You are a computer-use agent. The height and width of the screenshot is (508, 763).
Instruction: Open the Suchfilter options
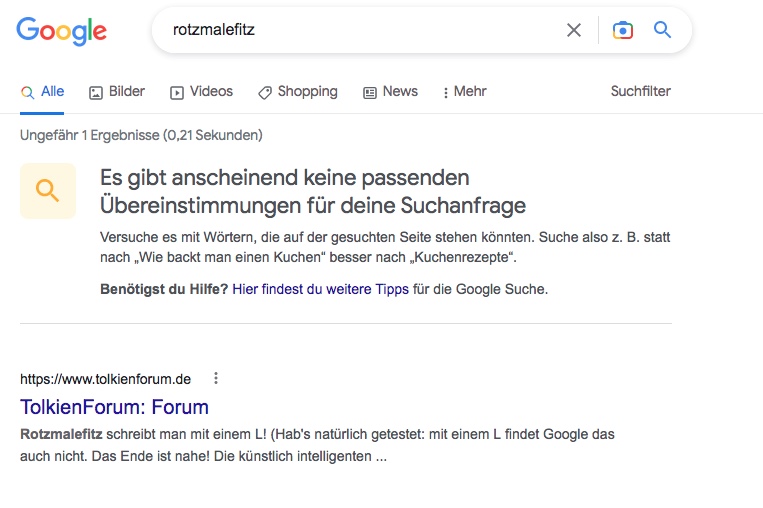point(640,91)
